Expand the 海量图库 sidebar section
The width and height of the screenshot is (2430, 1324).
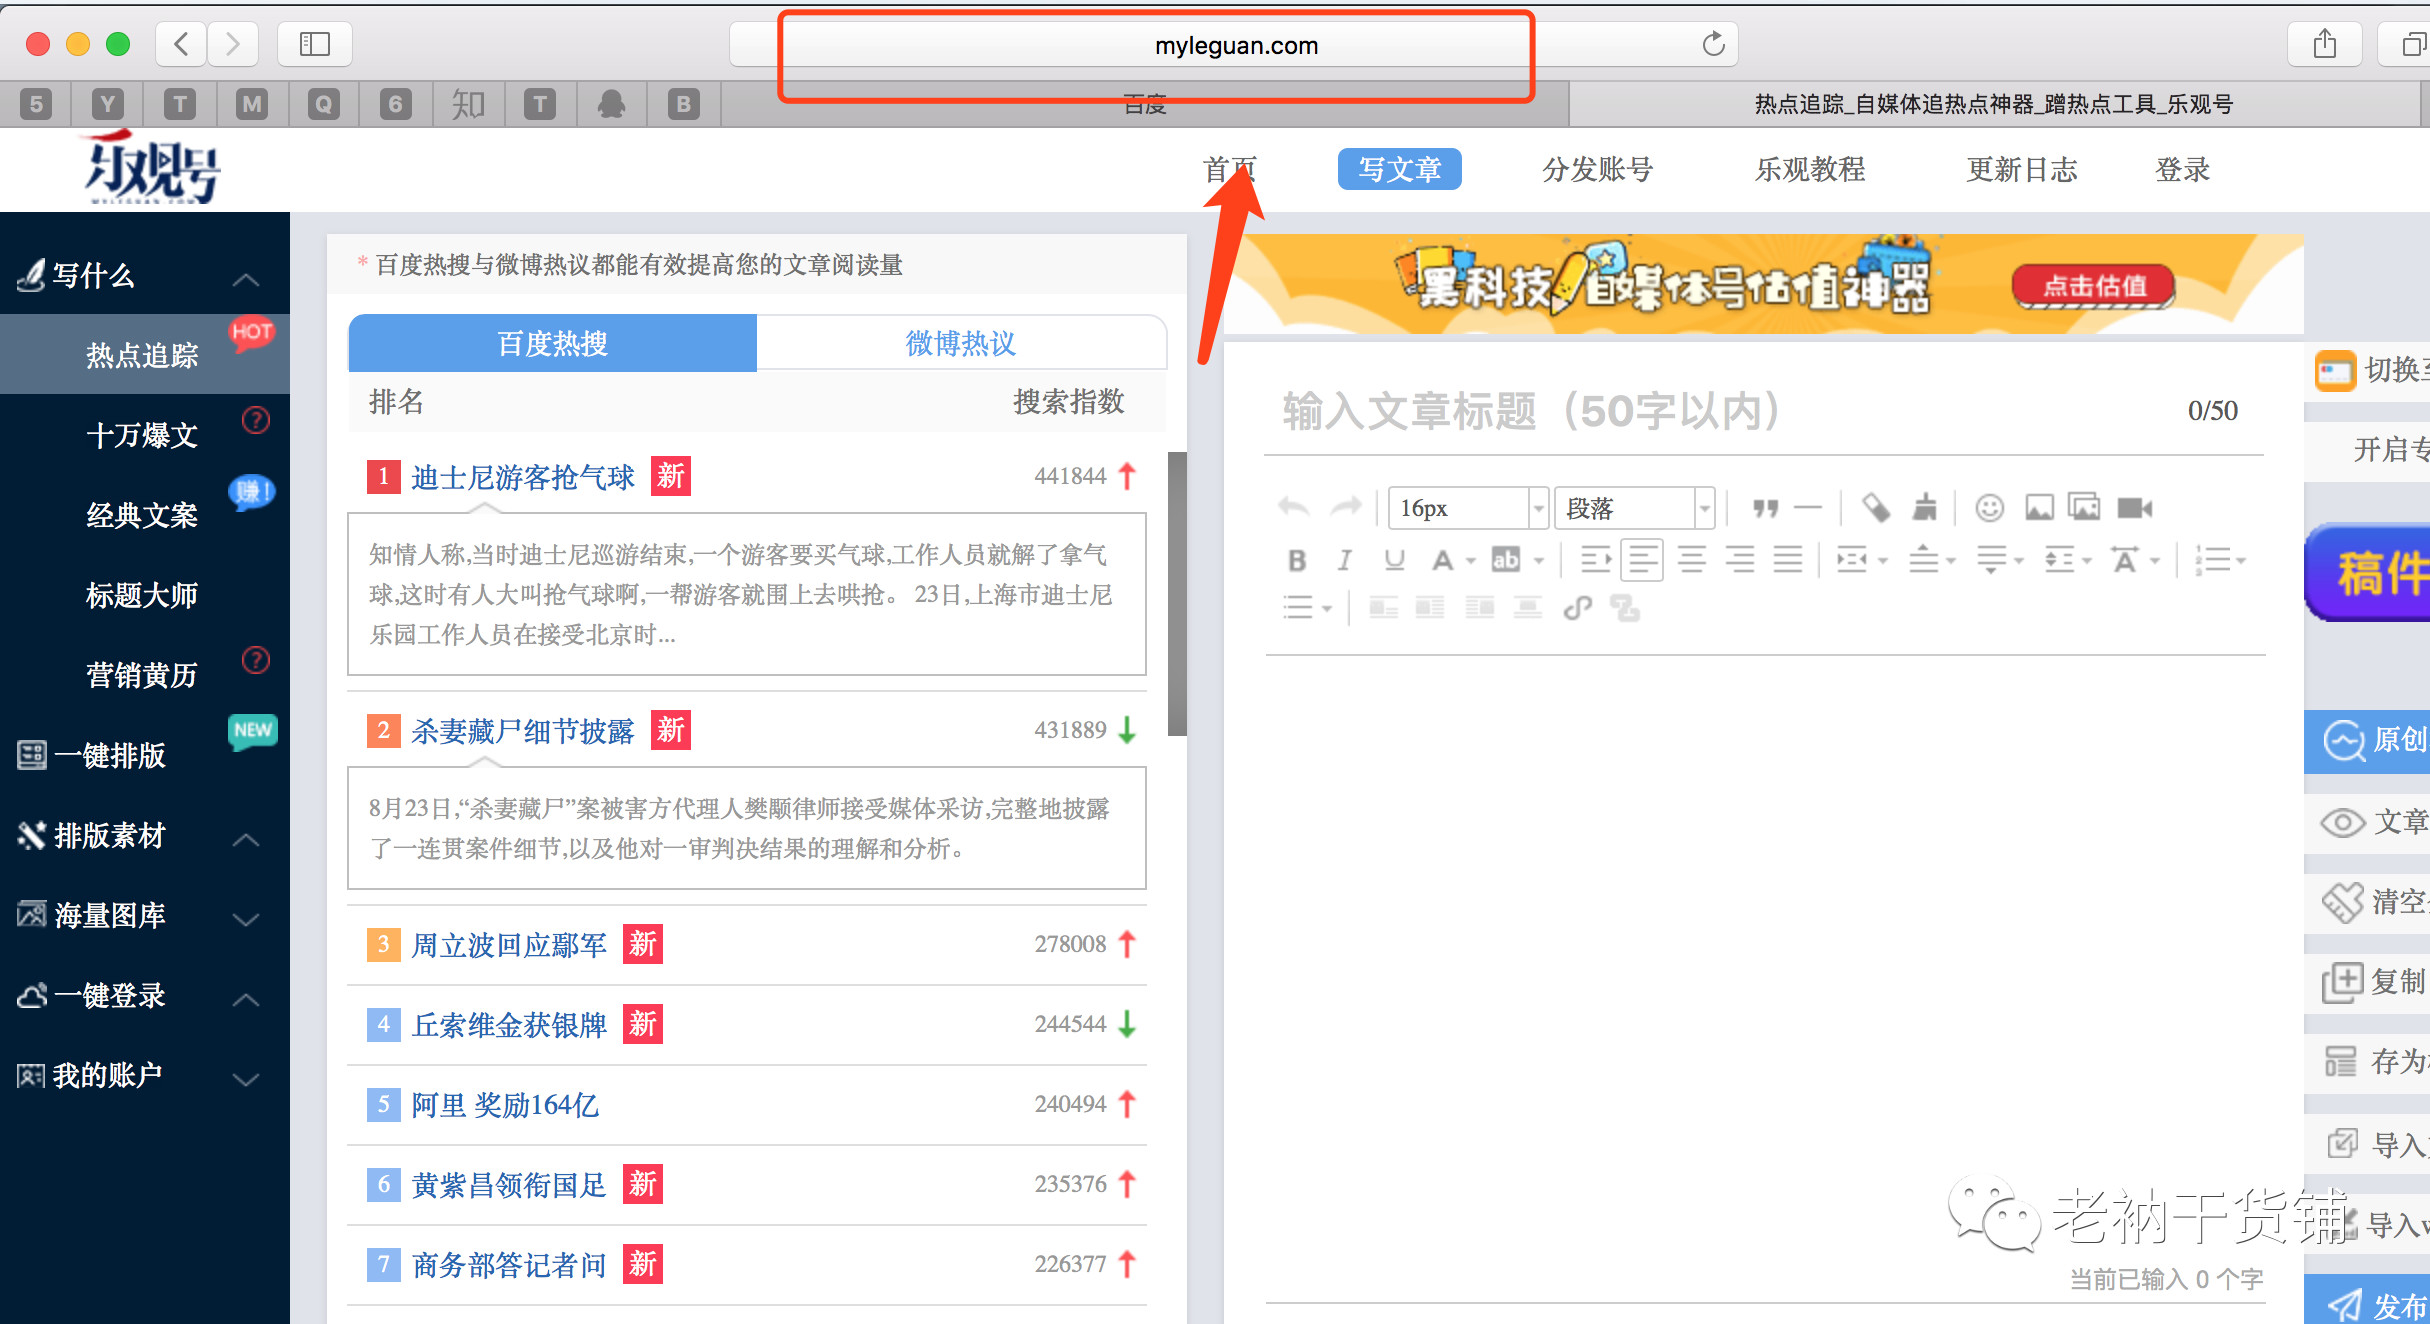point(246,919)
